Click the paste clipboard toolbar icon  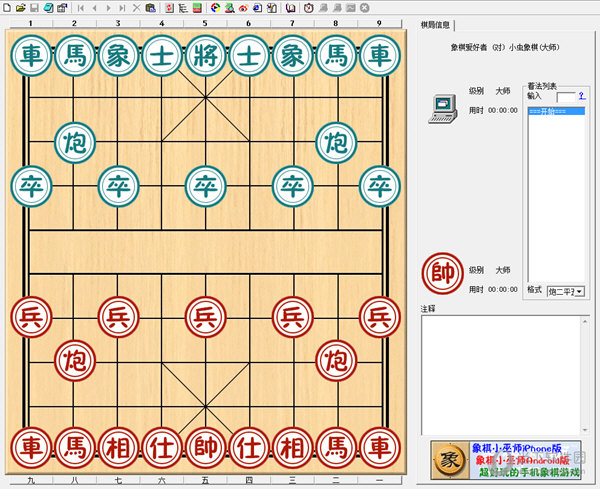pos(150,8)
